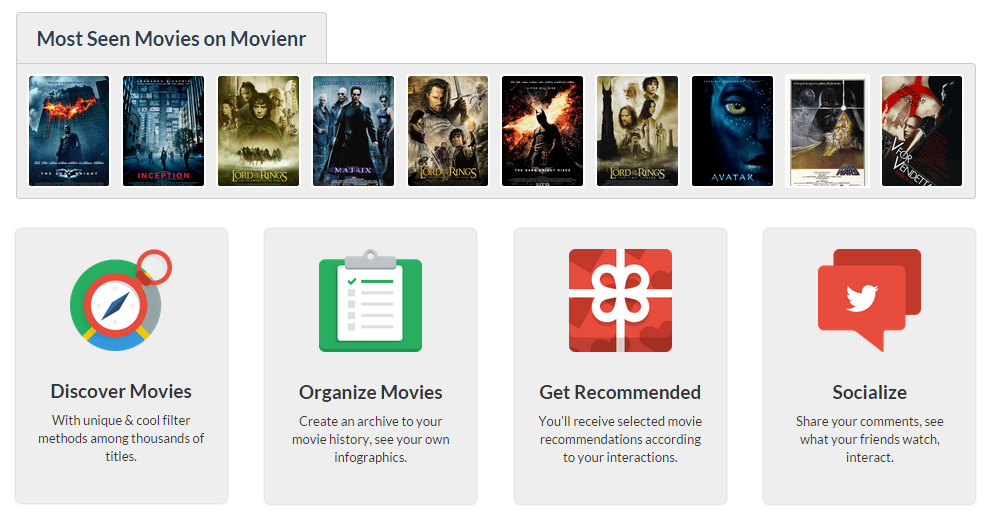Select the Inception movie poster

(163, 131)
